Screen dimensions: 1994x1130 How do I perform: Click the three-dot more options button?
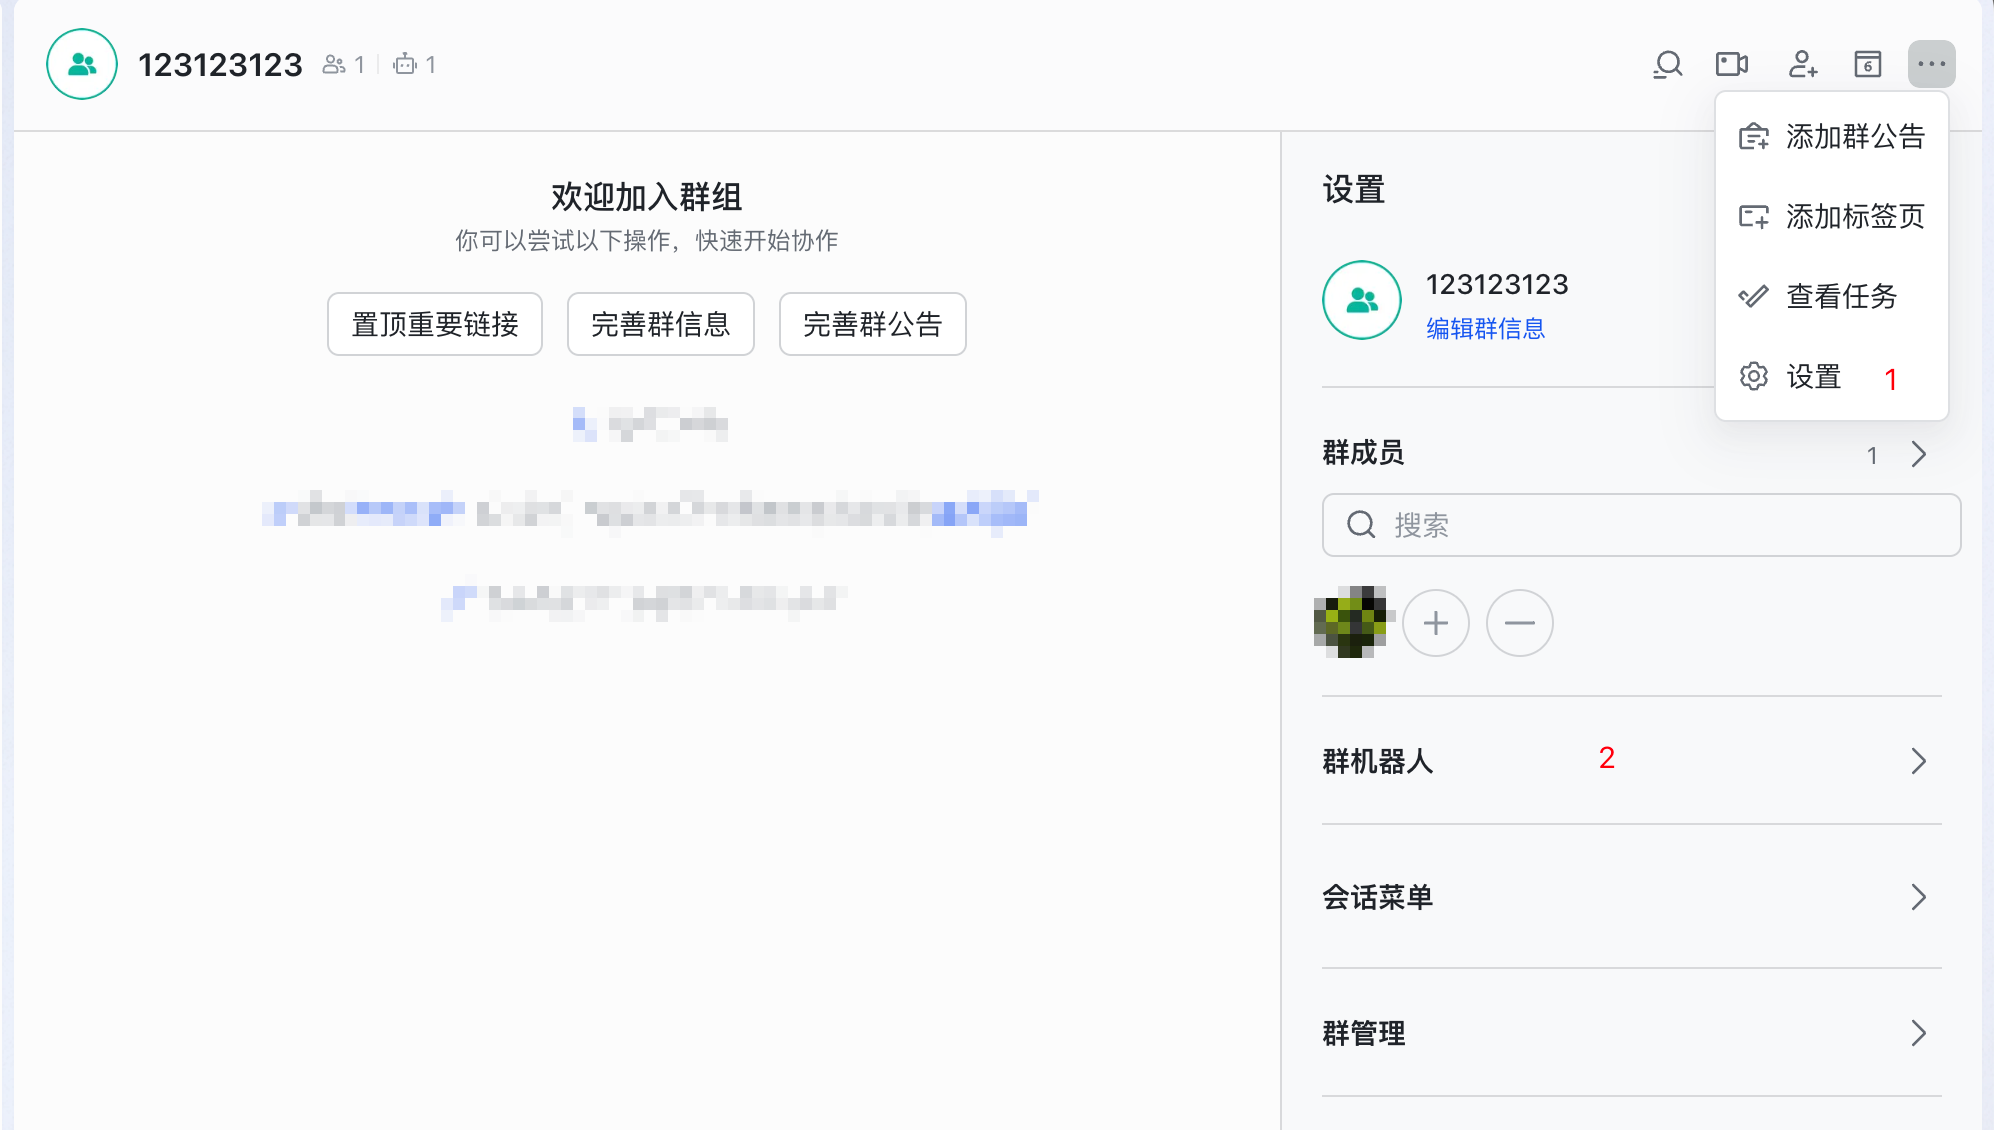click(x=1931, y=65)
